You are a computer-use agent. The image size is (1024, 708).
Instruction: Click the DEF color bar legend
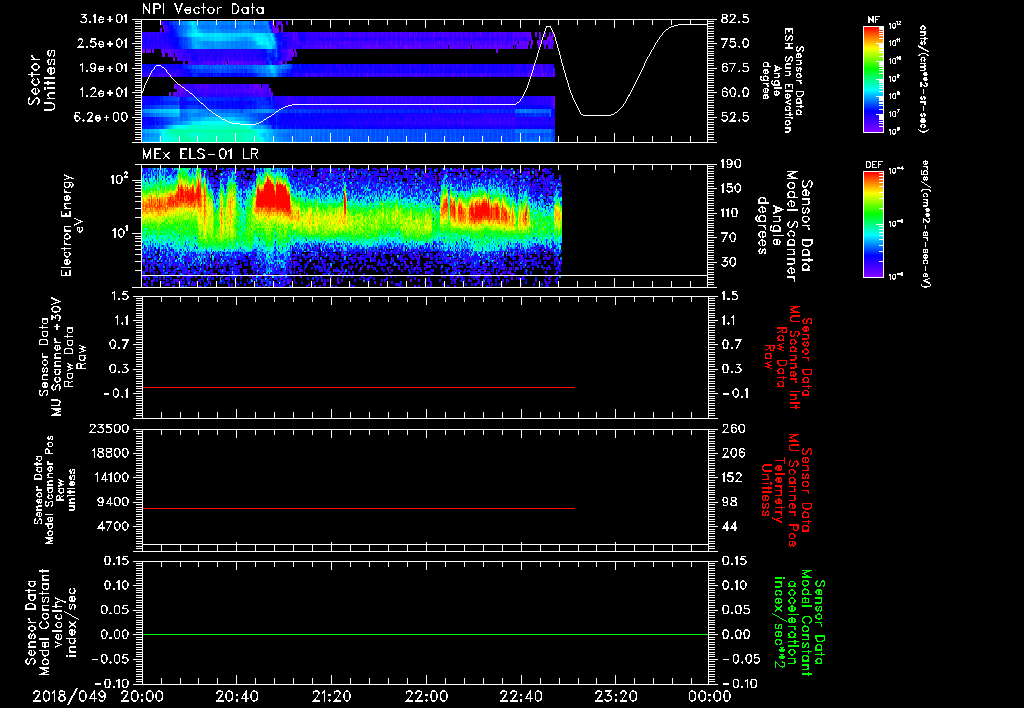873,224
